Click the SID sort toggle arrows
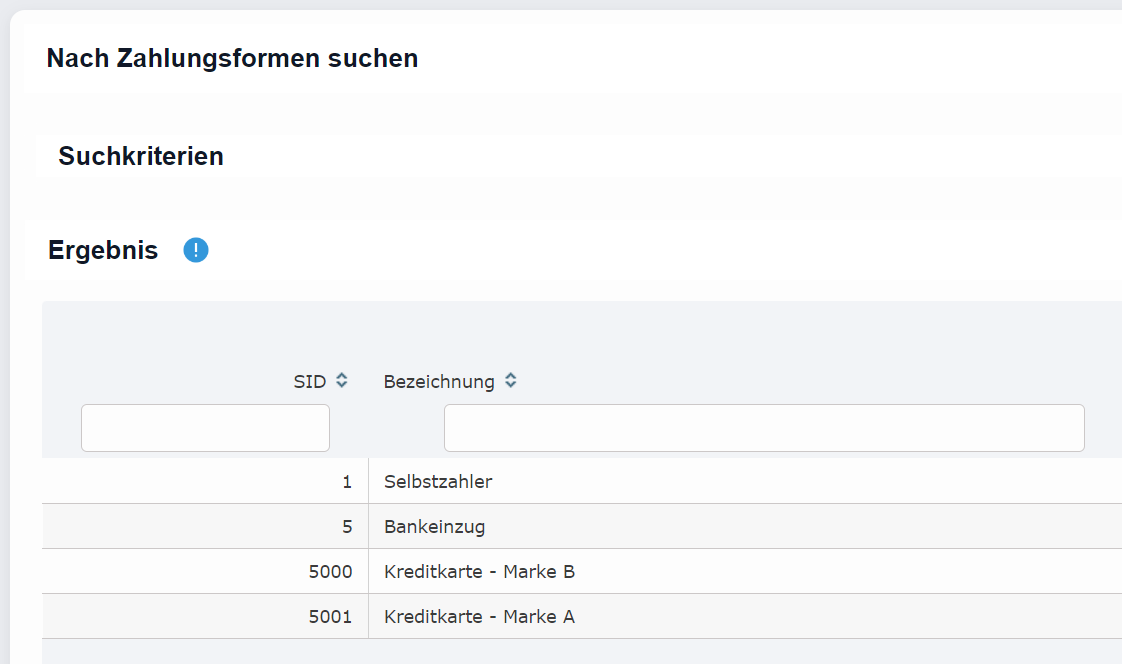This screenshot has height=664, width=1122. click(x=340, y=381)
